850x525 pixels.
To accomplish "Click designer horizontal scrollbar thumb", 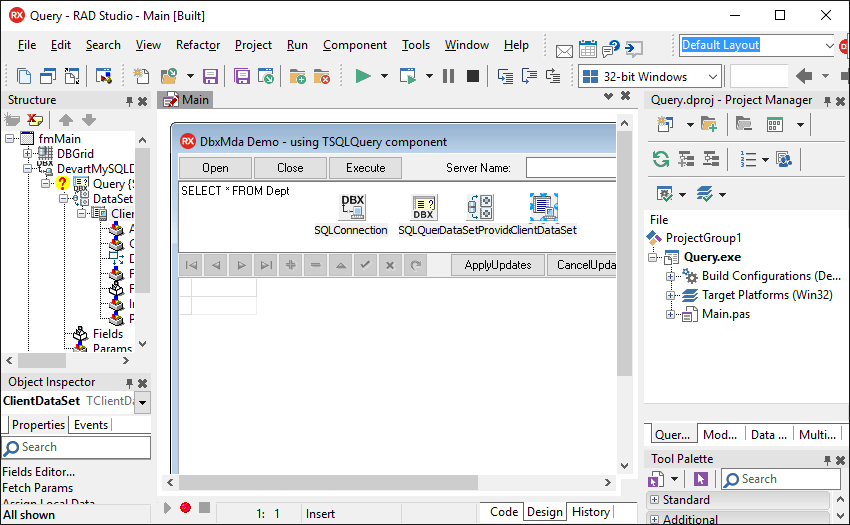I will coord(329,482).
